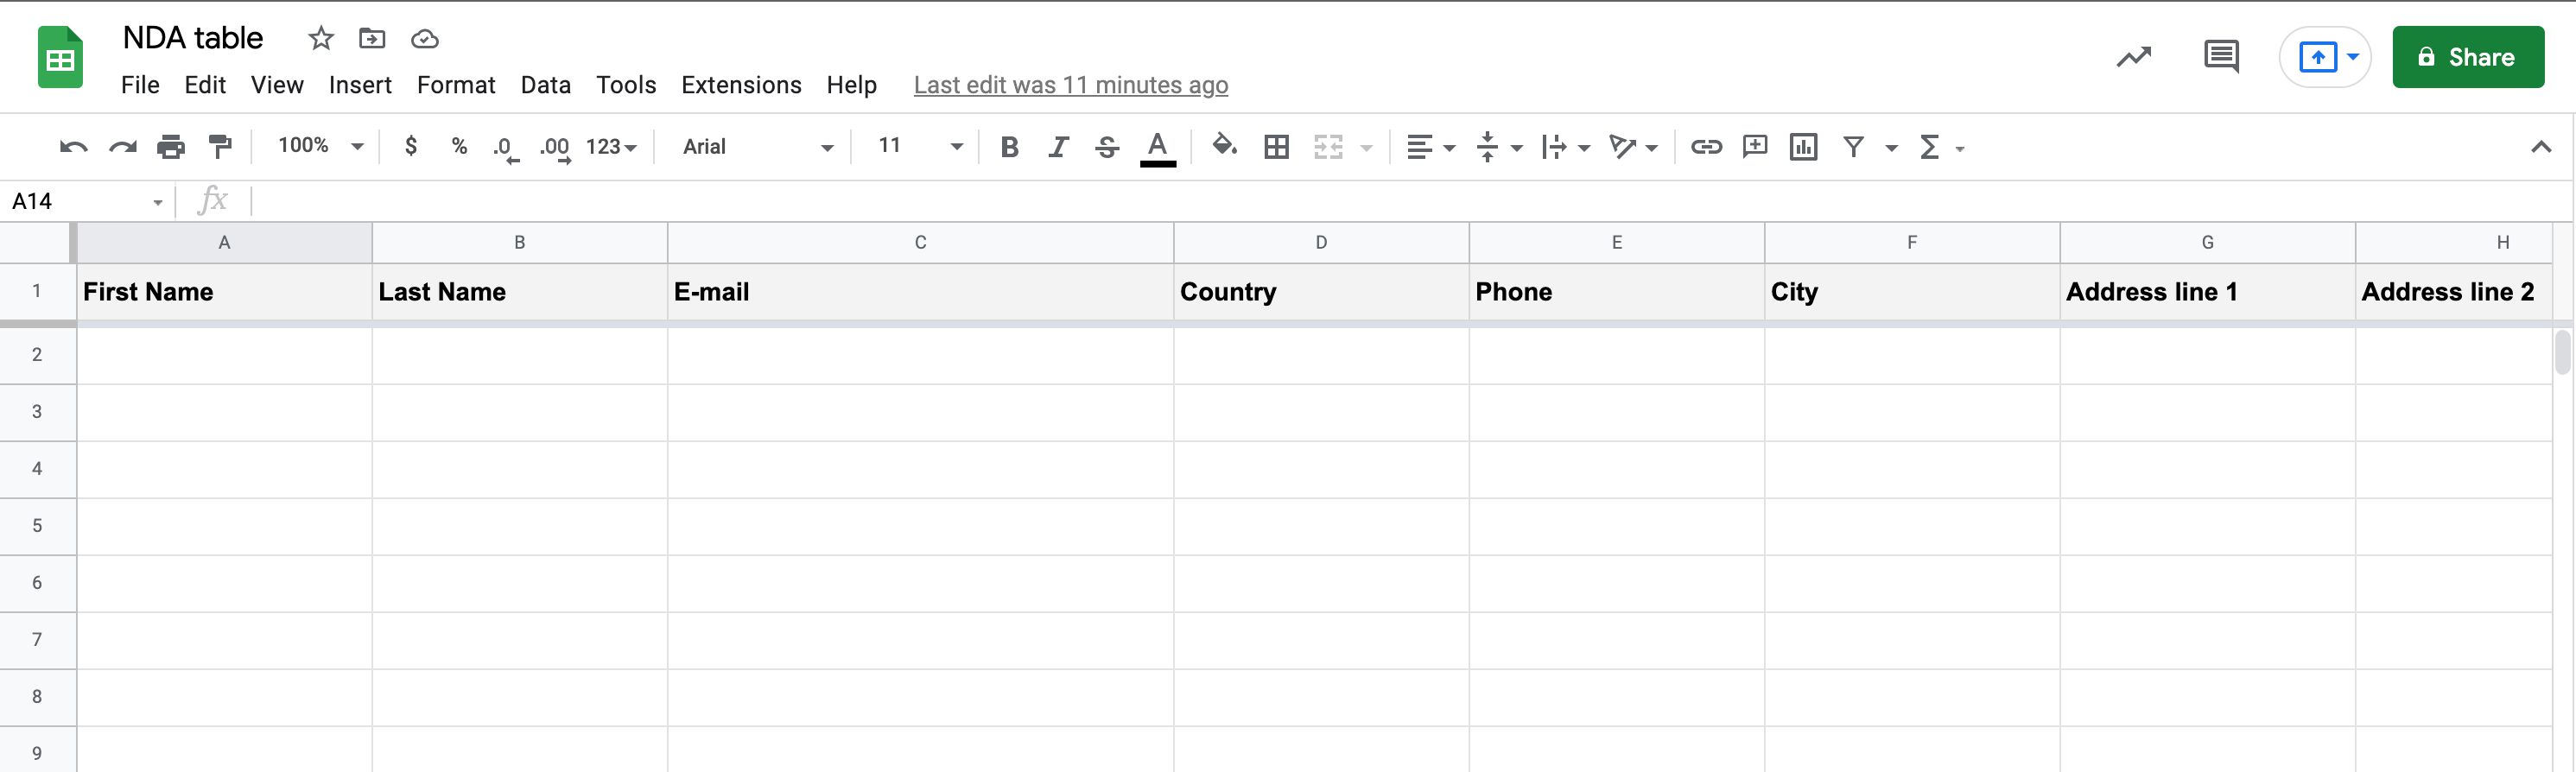
Task: Open the font size 11 dropdown
Action: [x=920, y=146]
